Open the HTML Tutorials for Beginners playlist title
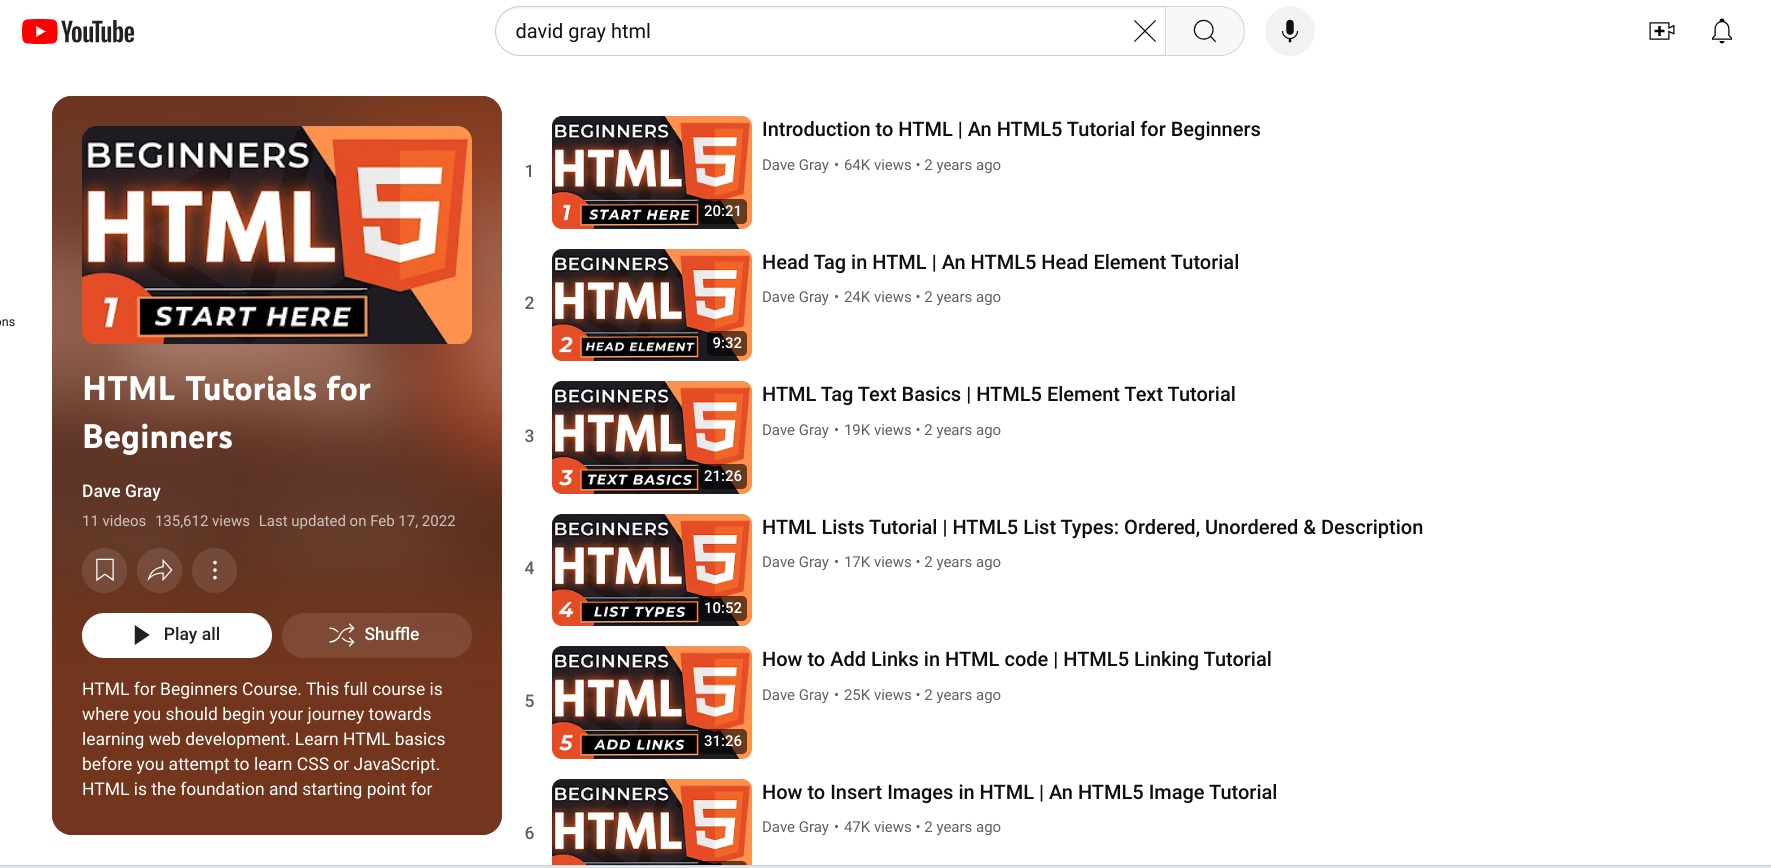This screenshot has width=1771, height=868. 227,413
